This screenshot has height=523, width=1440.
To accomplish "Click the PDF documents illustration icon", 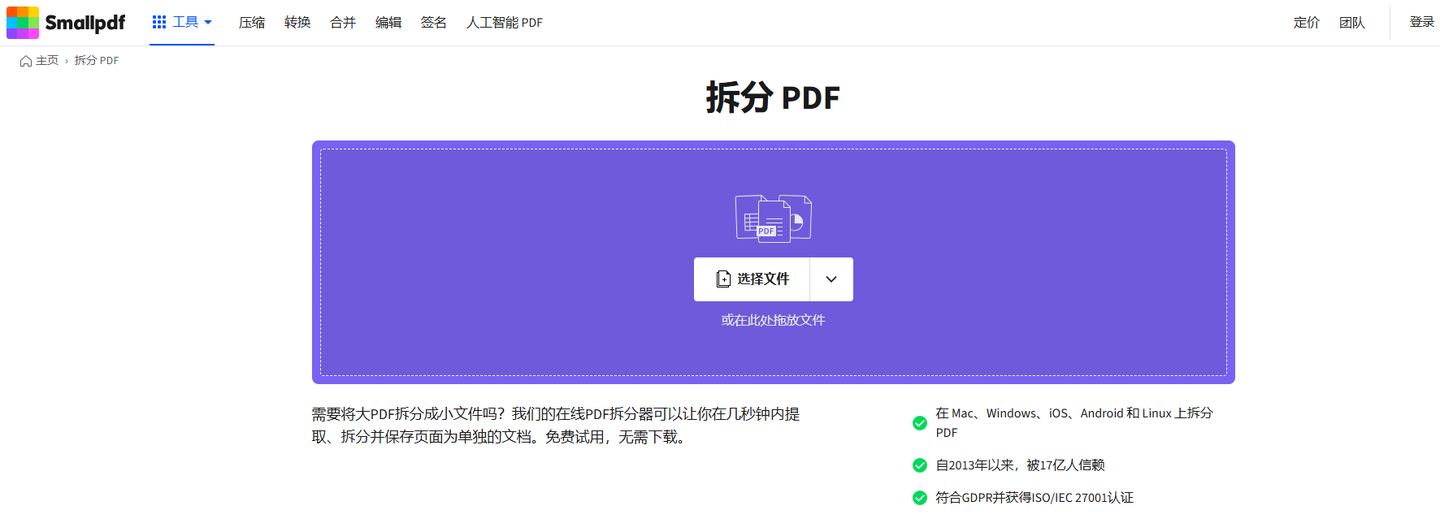I will click(773, 217).
